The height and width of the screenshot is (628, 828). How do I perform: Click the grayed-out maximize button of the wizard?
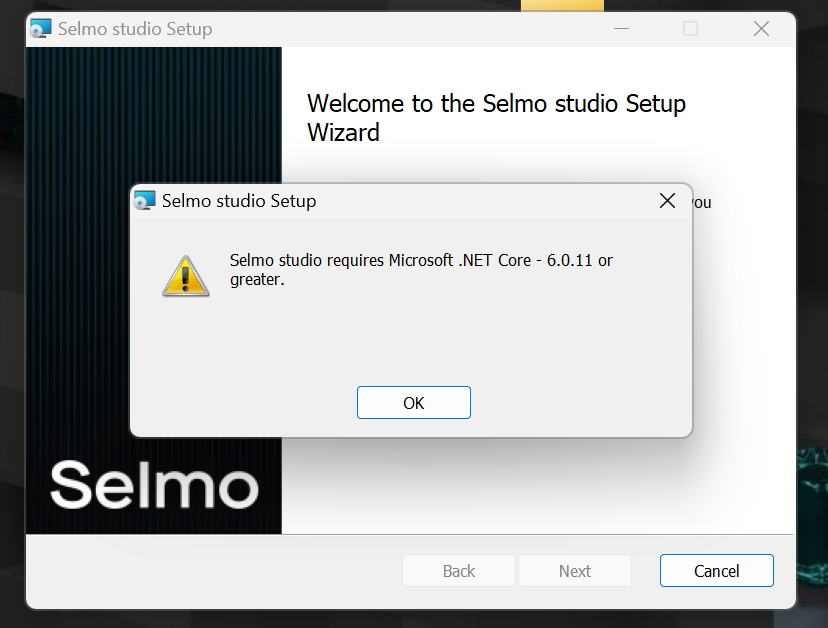(x=690, y=29)
